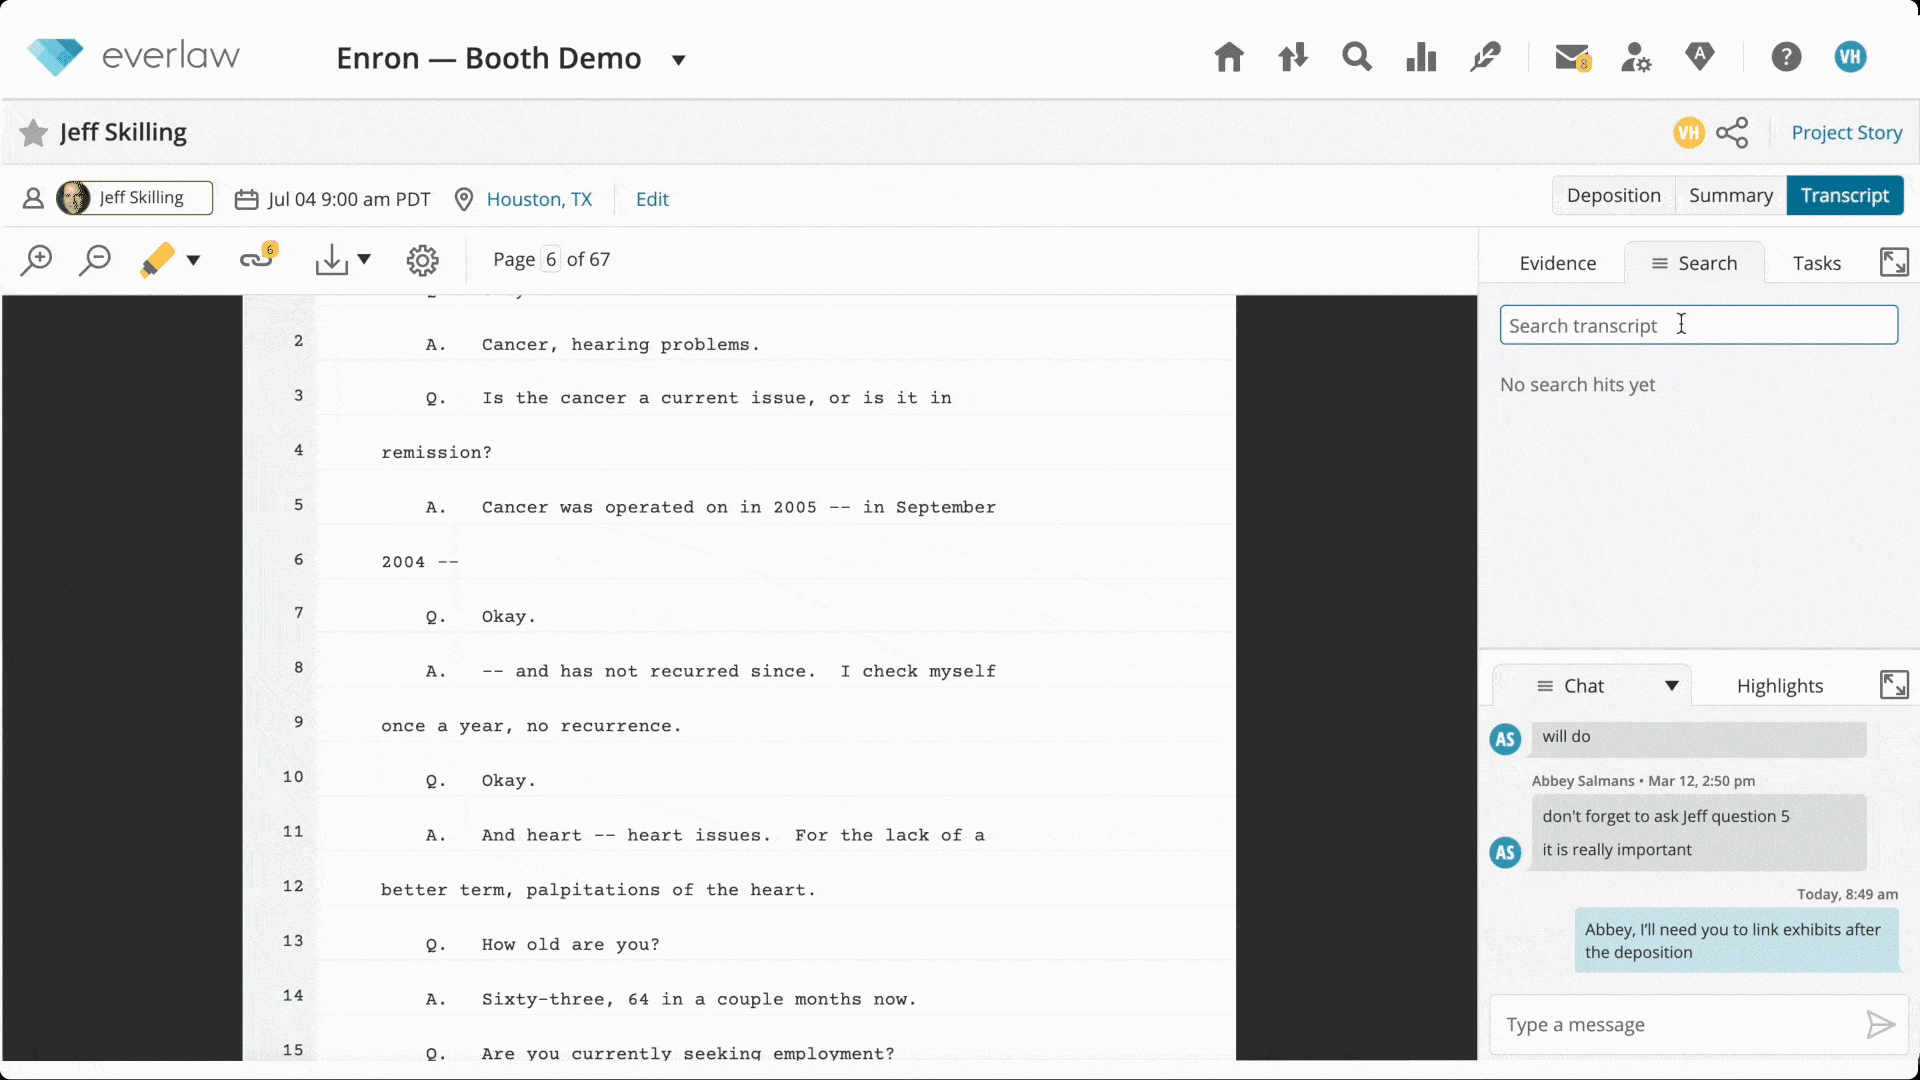Viewport: 1920px width, 1080px height.
Task: Download the transcript
Action: point(333,260)
